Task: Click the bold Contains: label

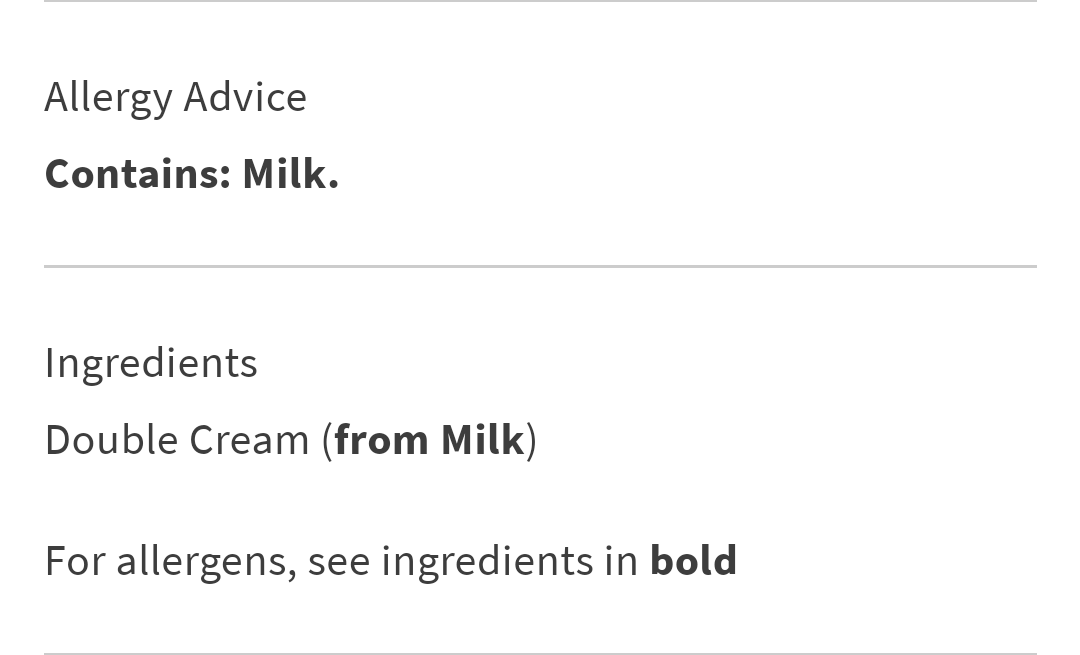Action: pos(138,174)
